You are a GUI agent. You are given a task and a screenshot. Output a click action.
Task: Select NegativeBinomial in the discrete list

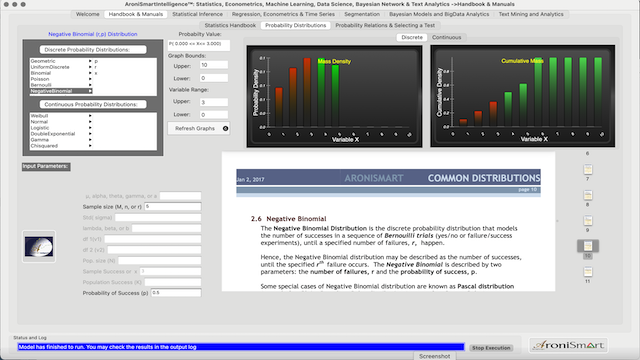click(61, 91)
